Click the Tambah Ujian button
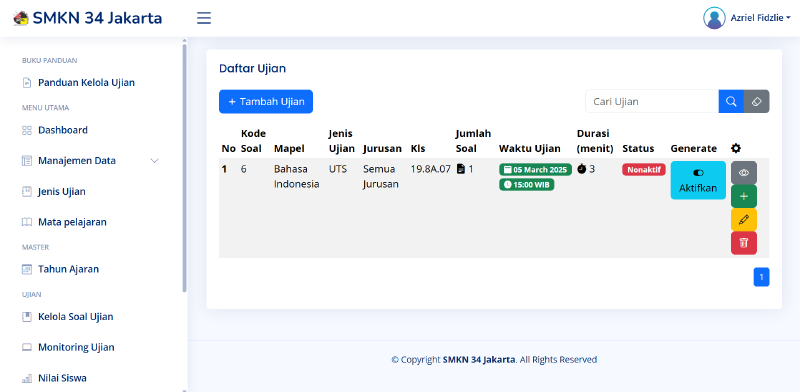This screenshot has height=392, width=800. tap(266, 102)
